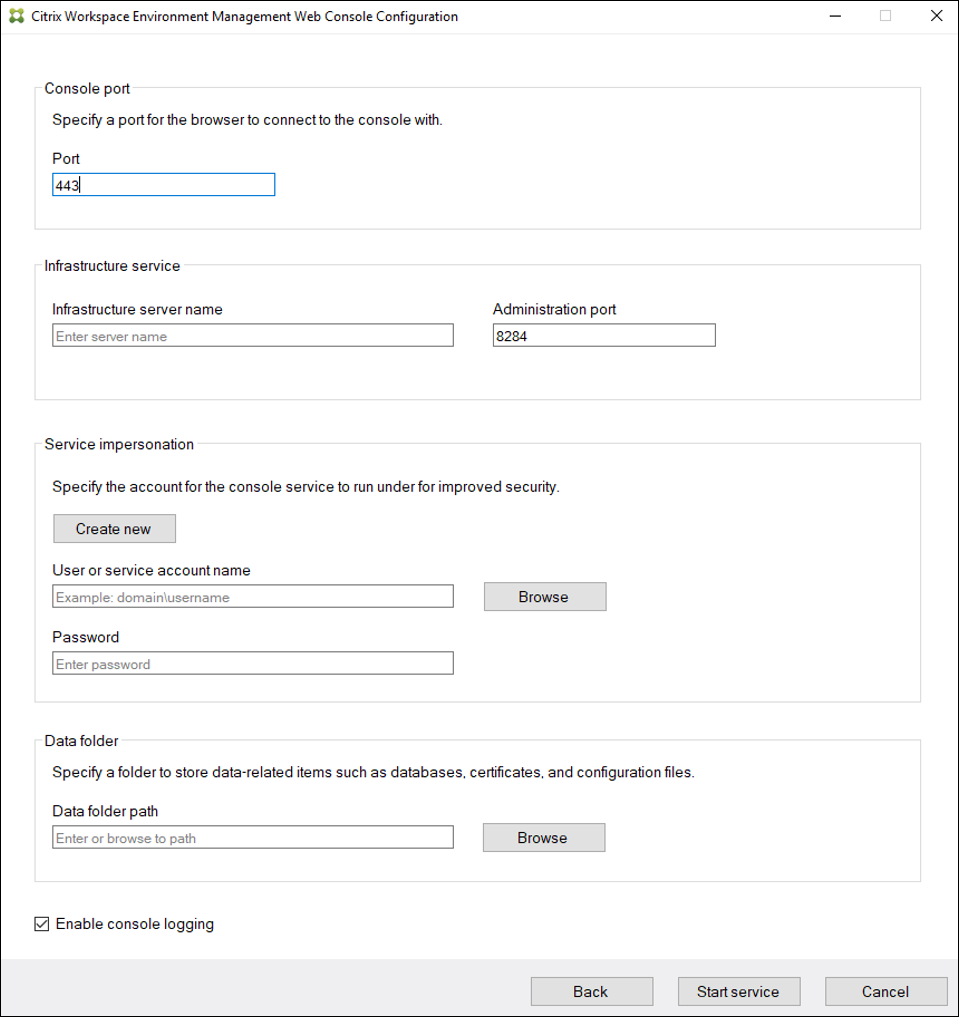
Task: Minimize the configuration window
Action: (835, 16)
